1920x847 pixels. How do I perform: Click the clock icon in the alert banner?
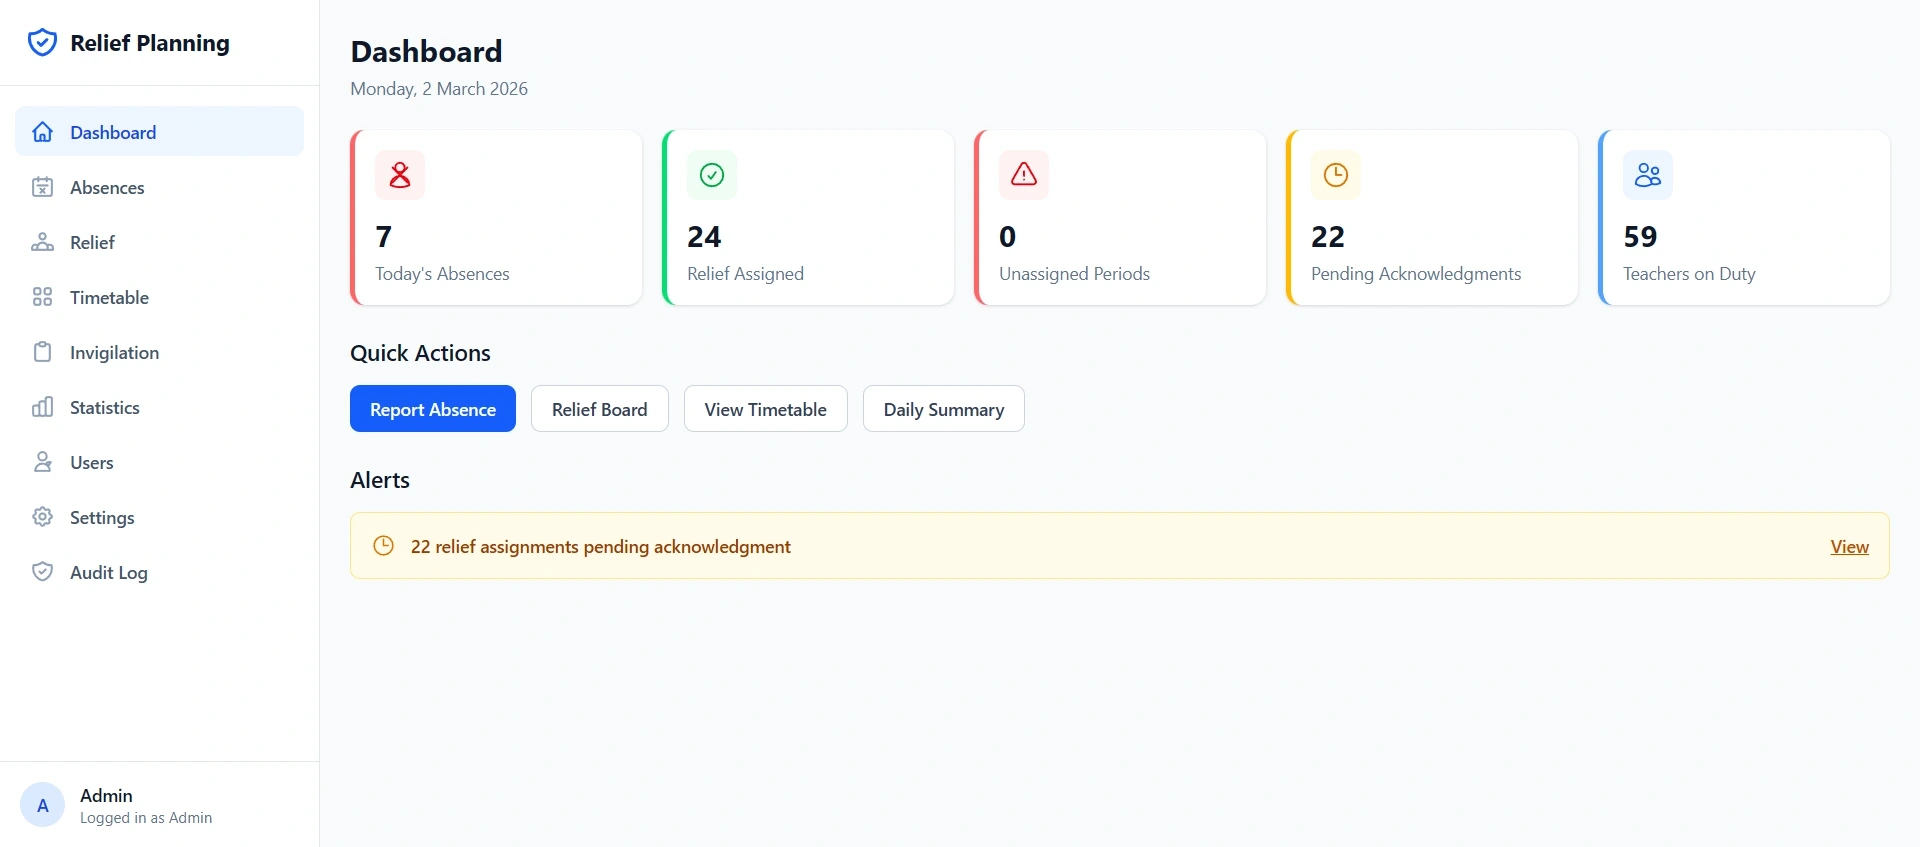tap(383, 546)
